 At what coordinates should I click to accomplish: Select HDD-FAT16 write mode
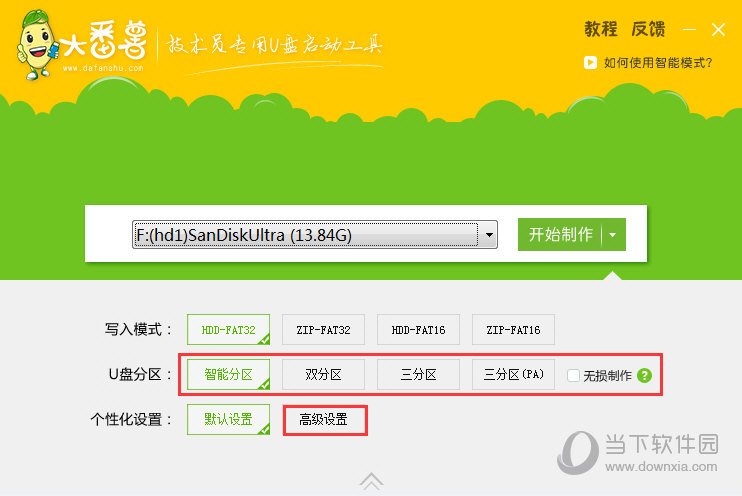click(418, 329)
